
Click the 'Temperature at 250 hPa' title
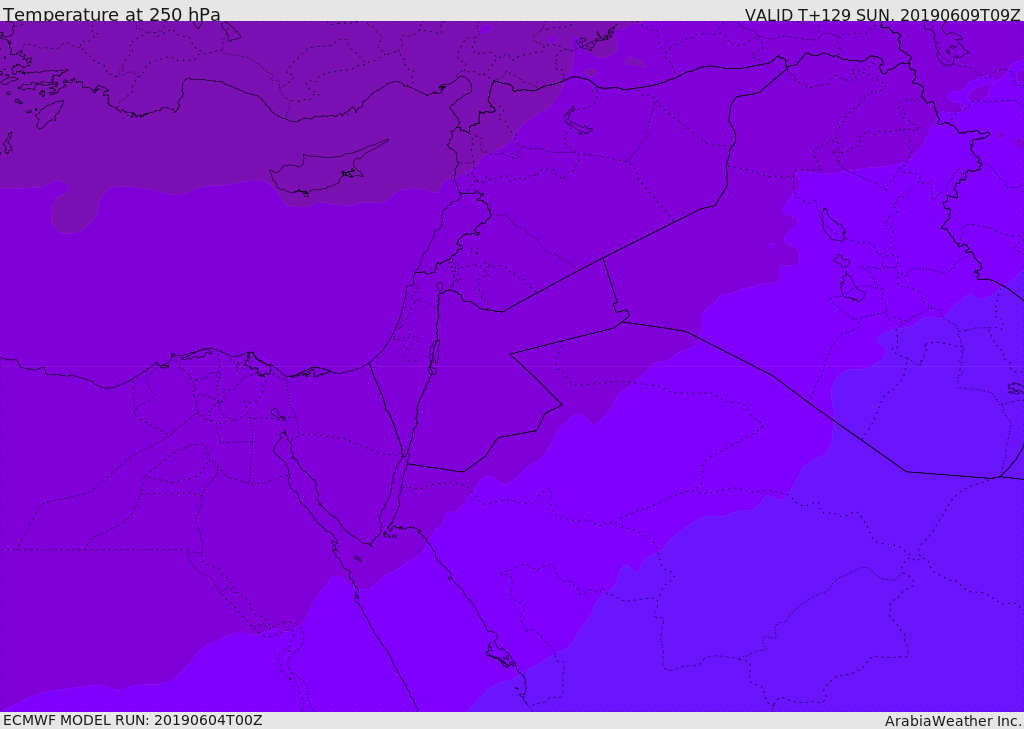click(x=112, y=14)
